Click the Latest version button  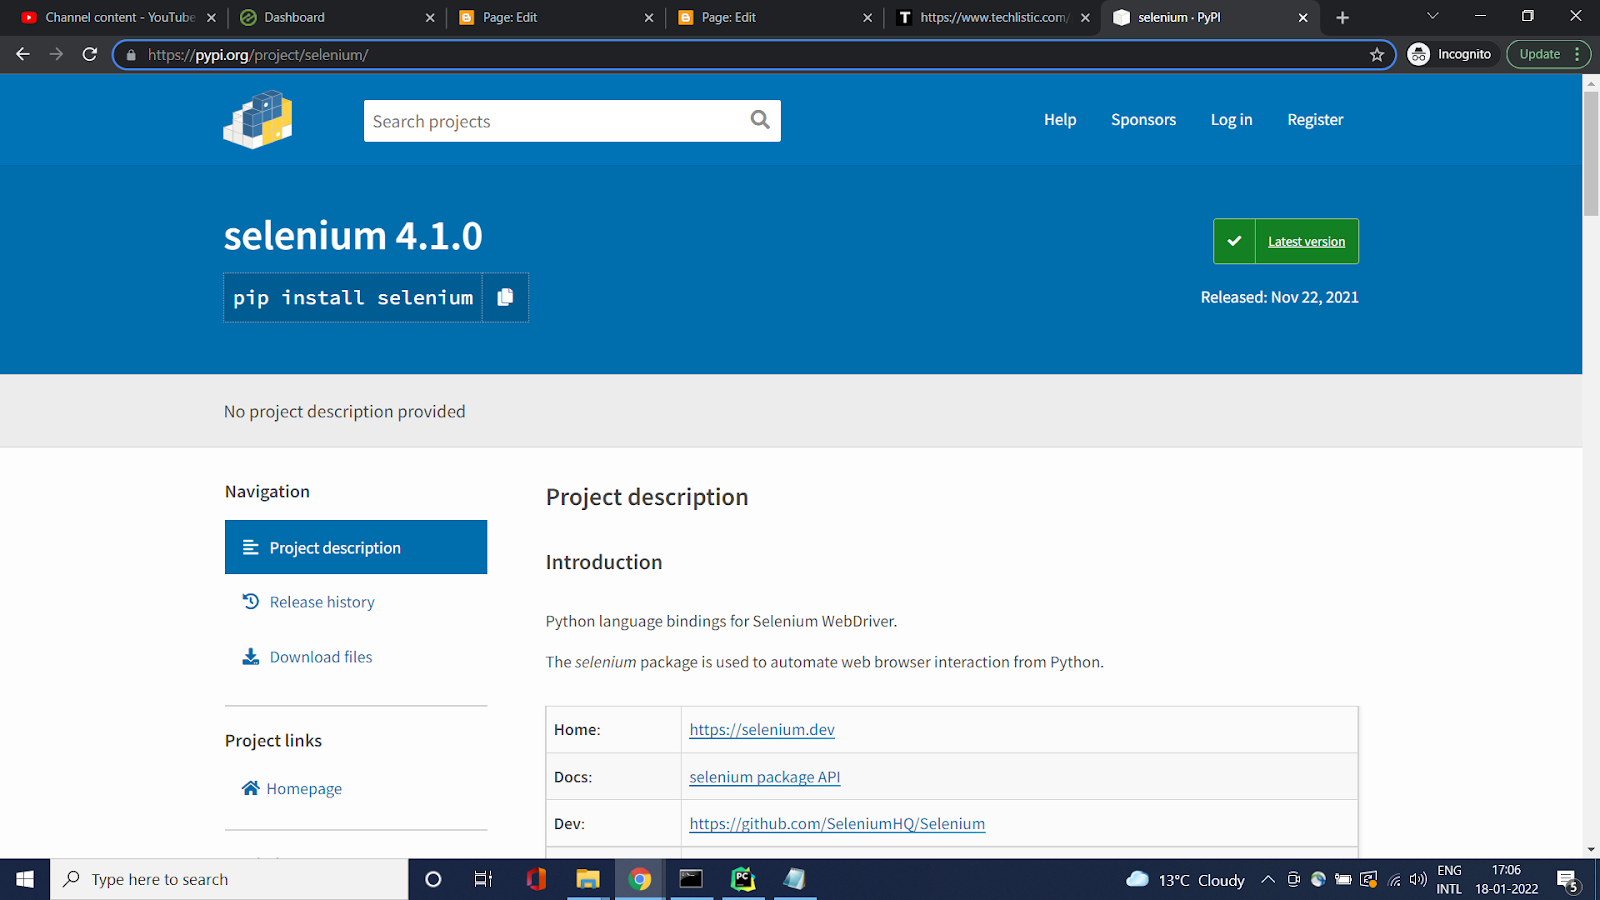pyautogui.click(x=1286, y=241)
